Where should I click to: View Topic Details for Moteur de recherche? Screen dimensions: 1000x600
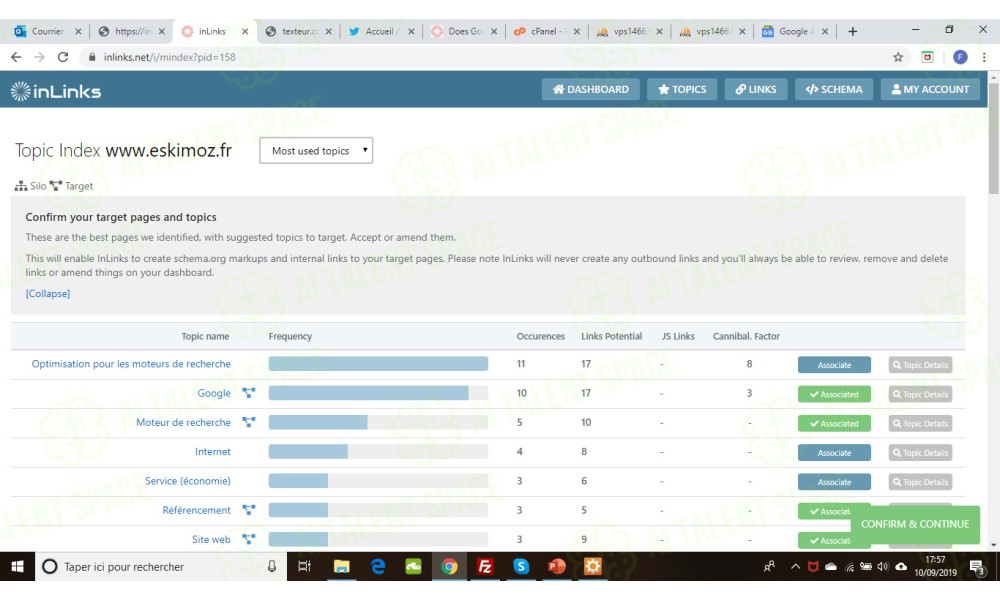[920, 423]
